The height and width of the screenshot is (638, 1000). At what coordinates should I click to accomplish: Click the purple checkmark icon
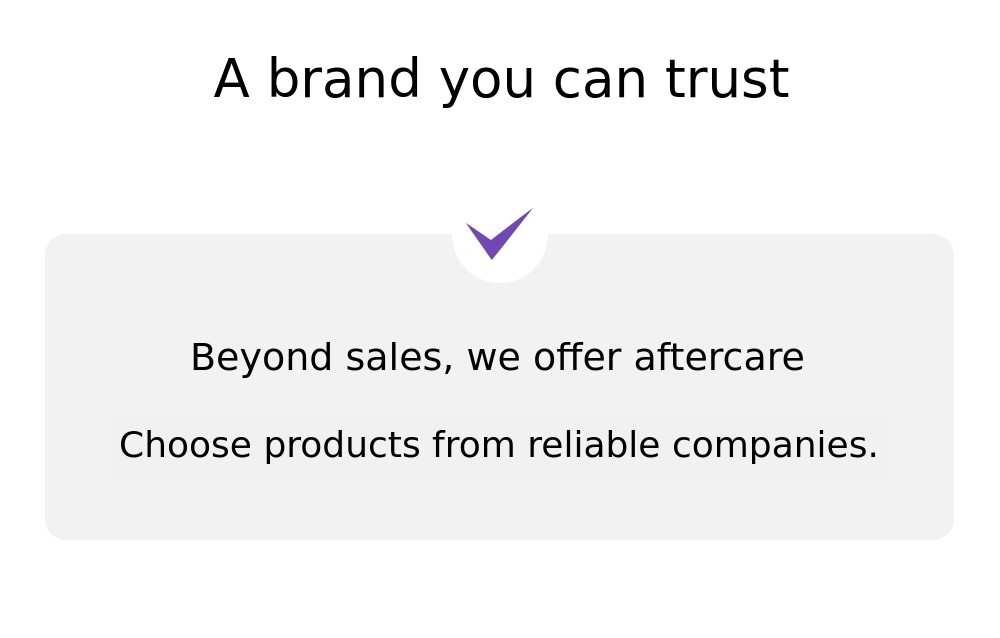pyautogui.click(x=499, y=234)
